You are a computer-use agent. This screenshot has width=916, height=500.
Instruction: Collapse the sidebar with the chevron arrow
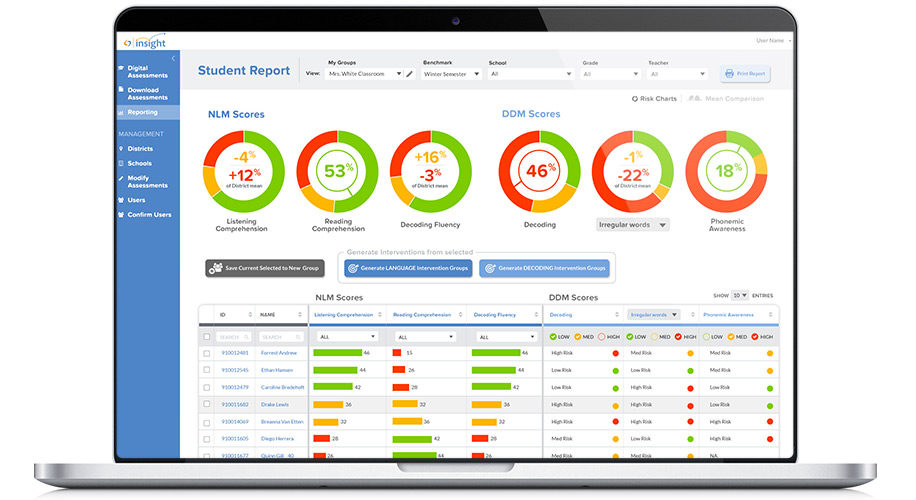pyautogui.click(x=173, y=58)
